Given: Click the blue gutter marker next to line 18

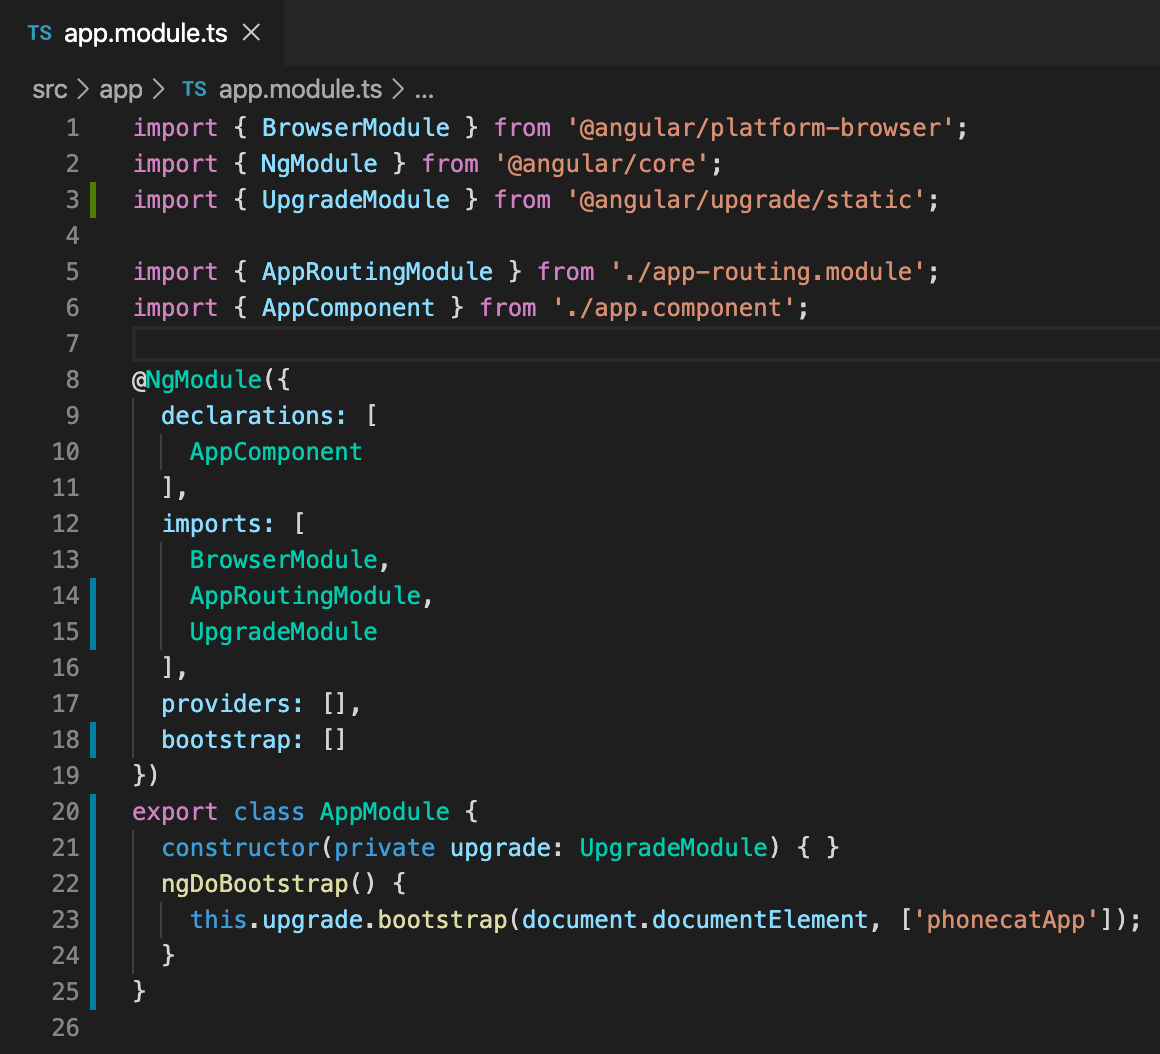Looking at the screenshot, I should point(92,739).
